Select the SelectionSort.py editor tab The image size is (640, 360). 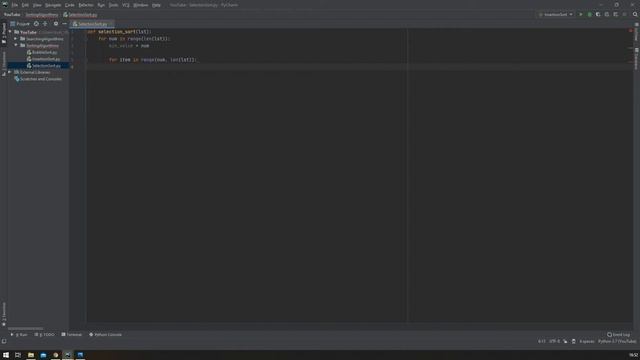click(92, 24)
